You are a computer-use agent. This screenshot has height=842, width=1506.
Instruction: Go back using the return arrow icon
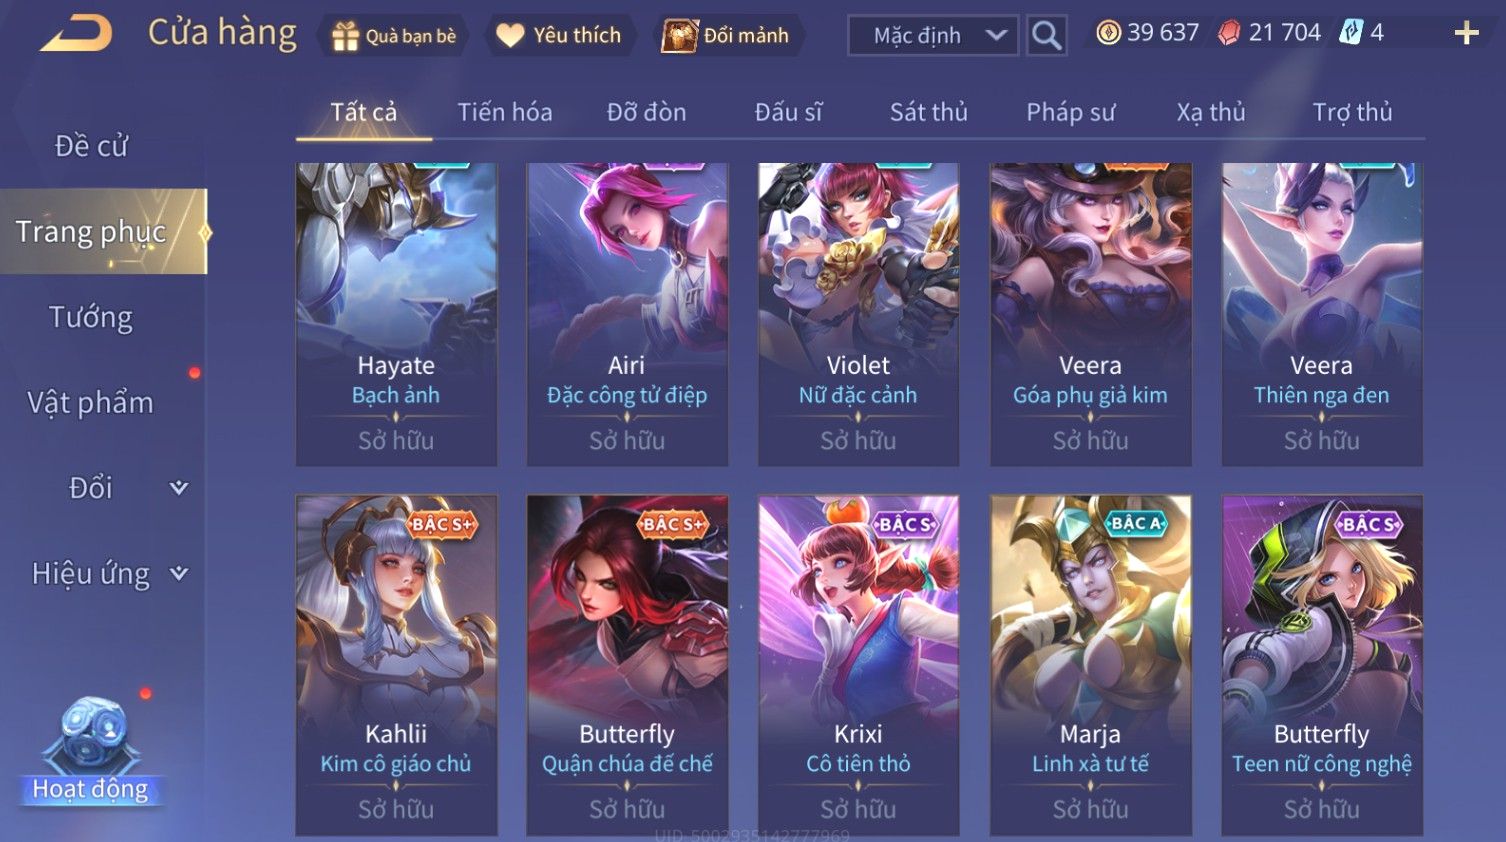coord(75,34)
